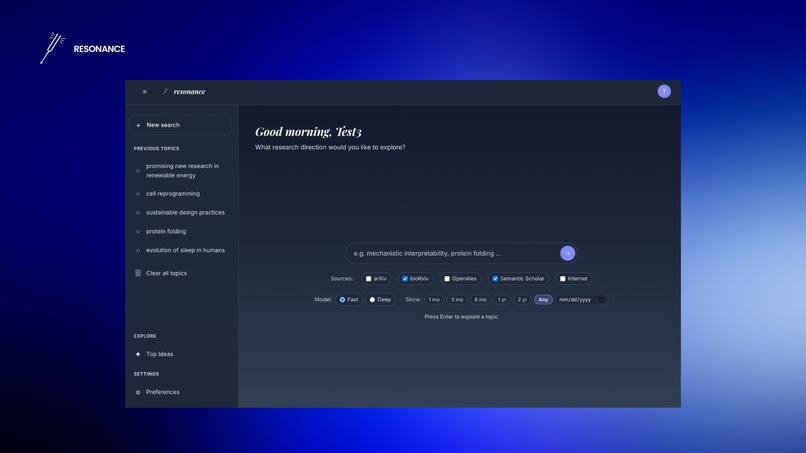Click the resonance logo in app header
806x453 pixels.
(184, 92)
